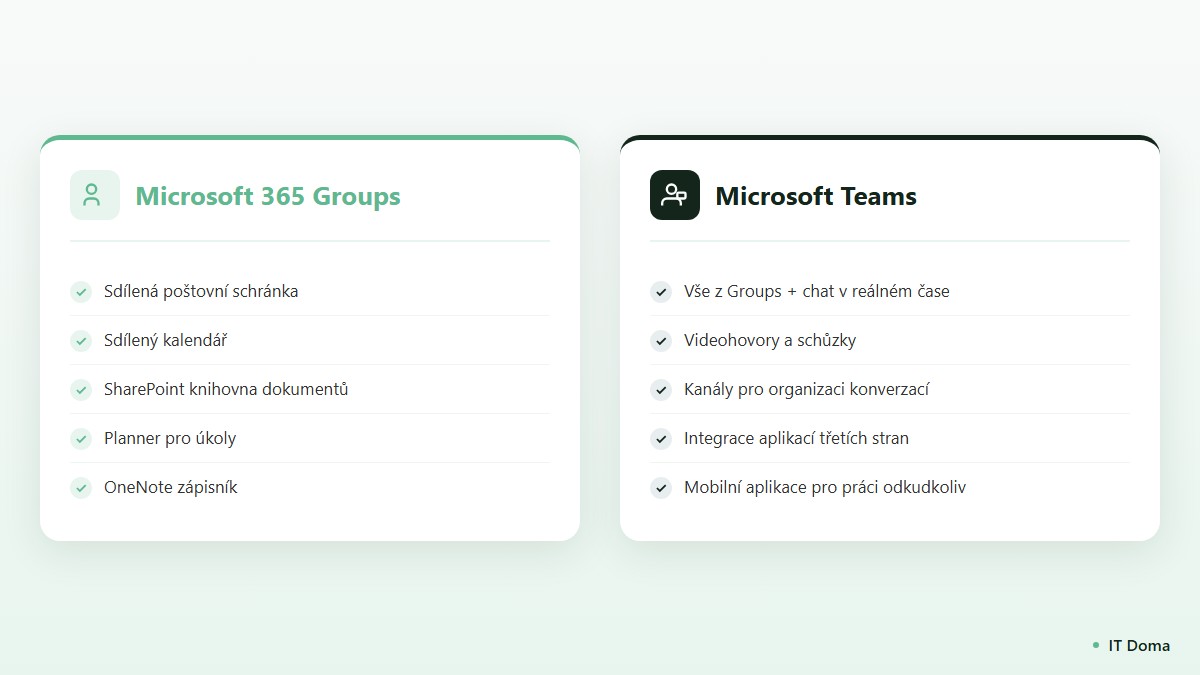1200x675 pixels.
Task: Click the text Kanály pro organizaci konverzací
Action: pos(807,390)
